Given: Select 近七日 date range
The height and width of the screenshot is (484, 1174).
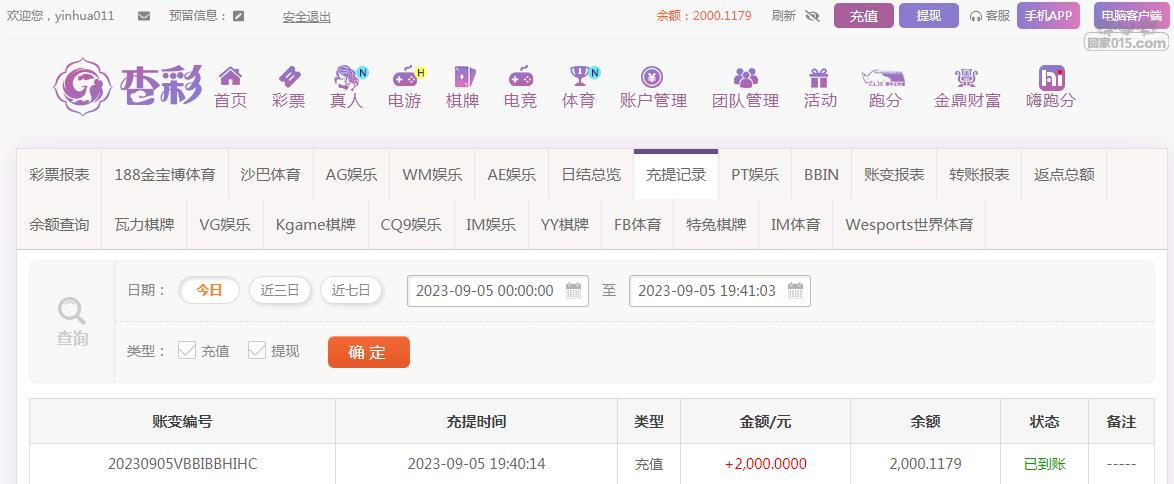Looking at the screenshot, I should (x=351, y=291).
